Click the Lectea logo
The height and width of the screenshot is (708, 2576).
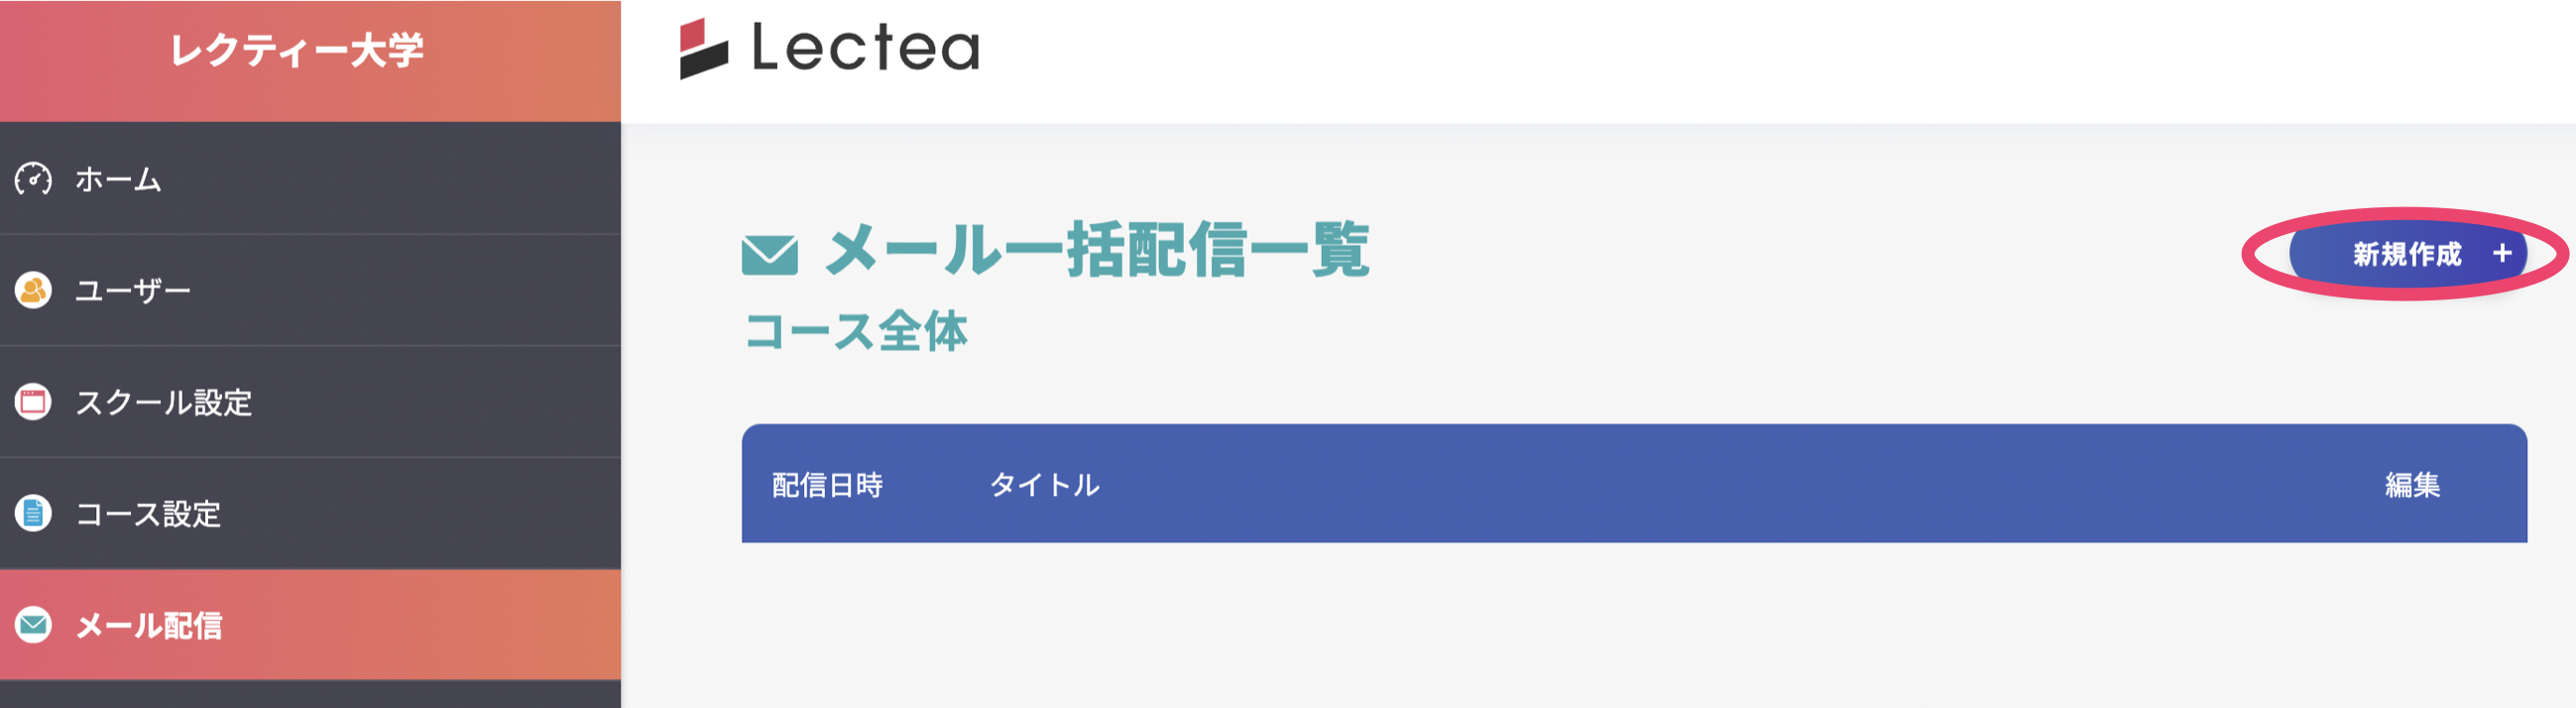829,48
